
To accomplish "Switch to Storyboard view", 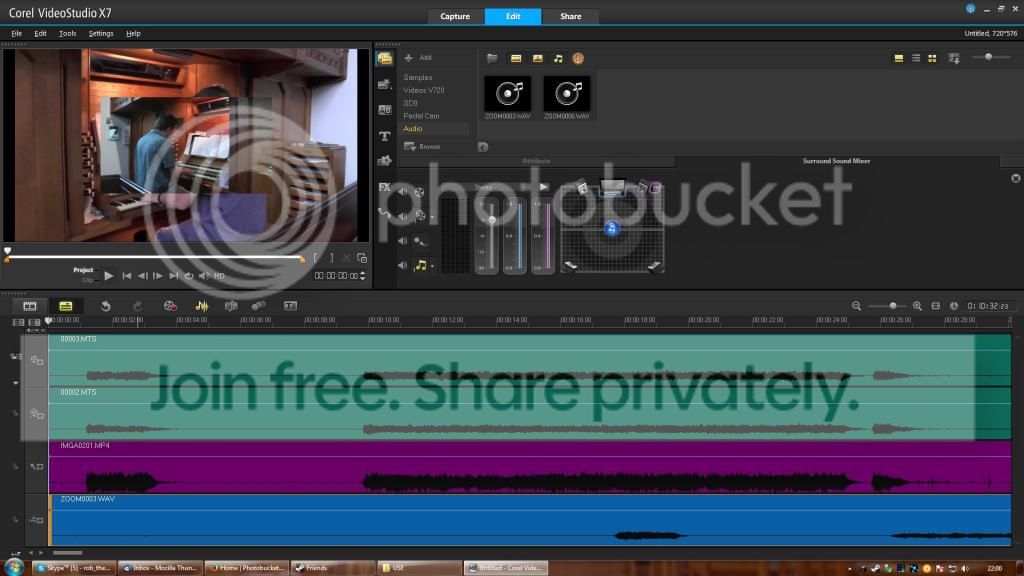I will 30,306.
